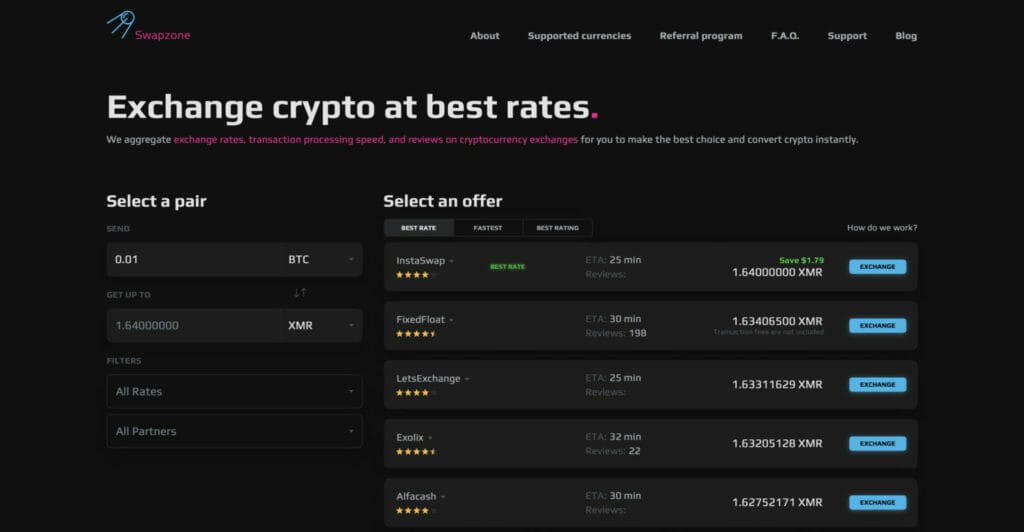Switch to the Fastest sorting tab
1024x532 pixels.
click(488, 228)
